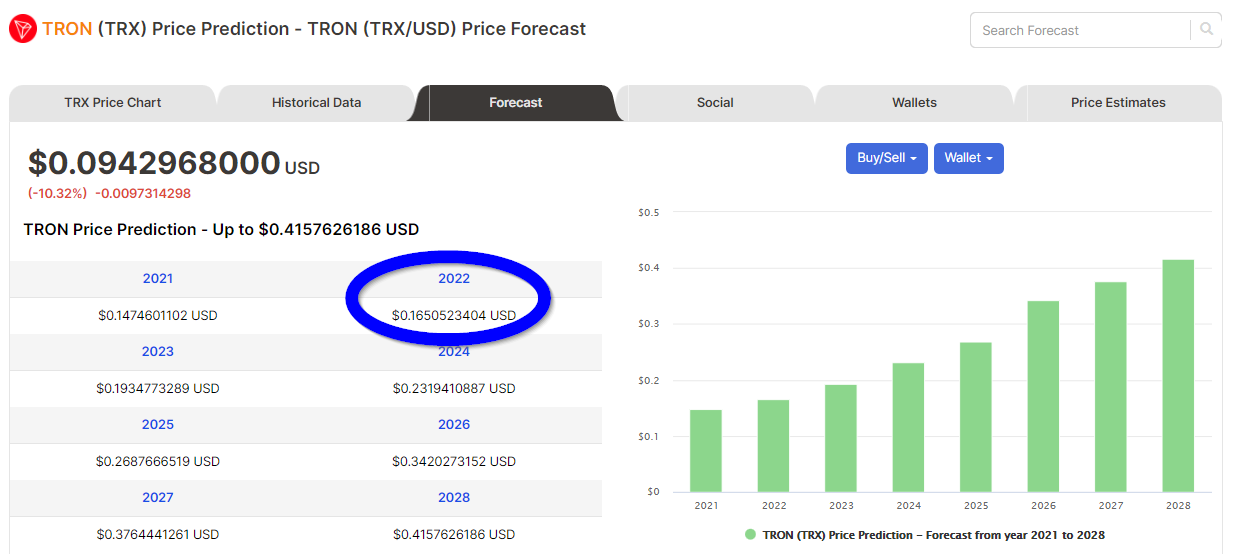Viewport: 1238px width, 554px height.
Task: Click the 2022 bar in chart
Action: click(773, 446)
